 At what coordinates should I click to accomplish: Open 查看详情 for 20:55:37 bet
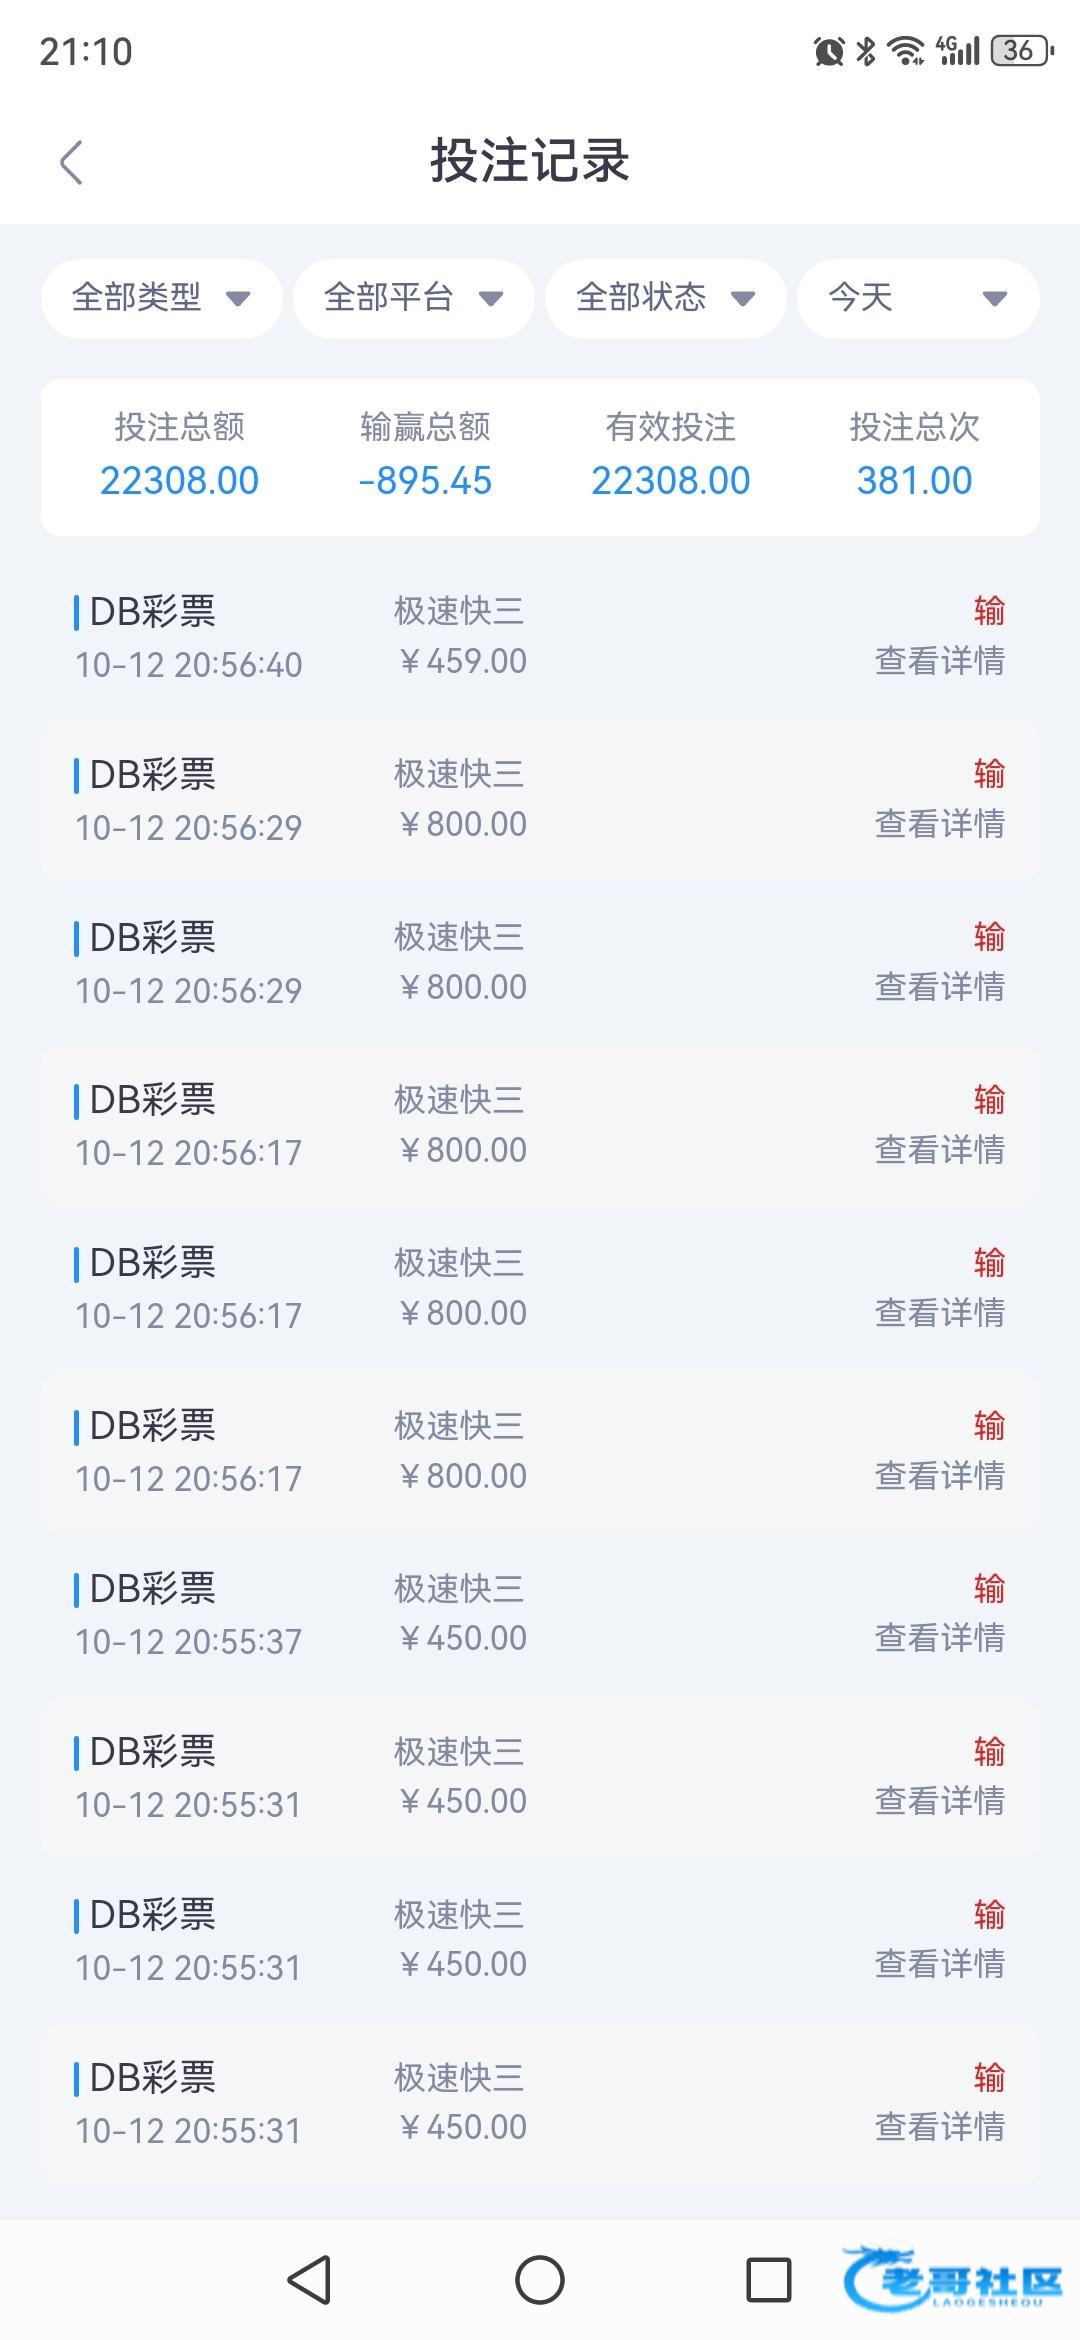(x=939, y=1638)
